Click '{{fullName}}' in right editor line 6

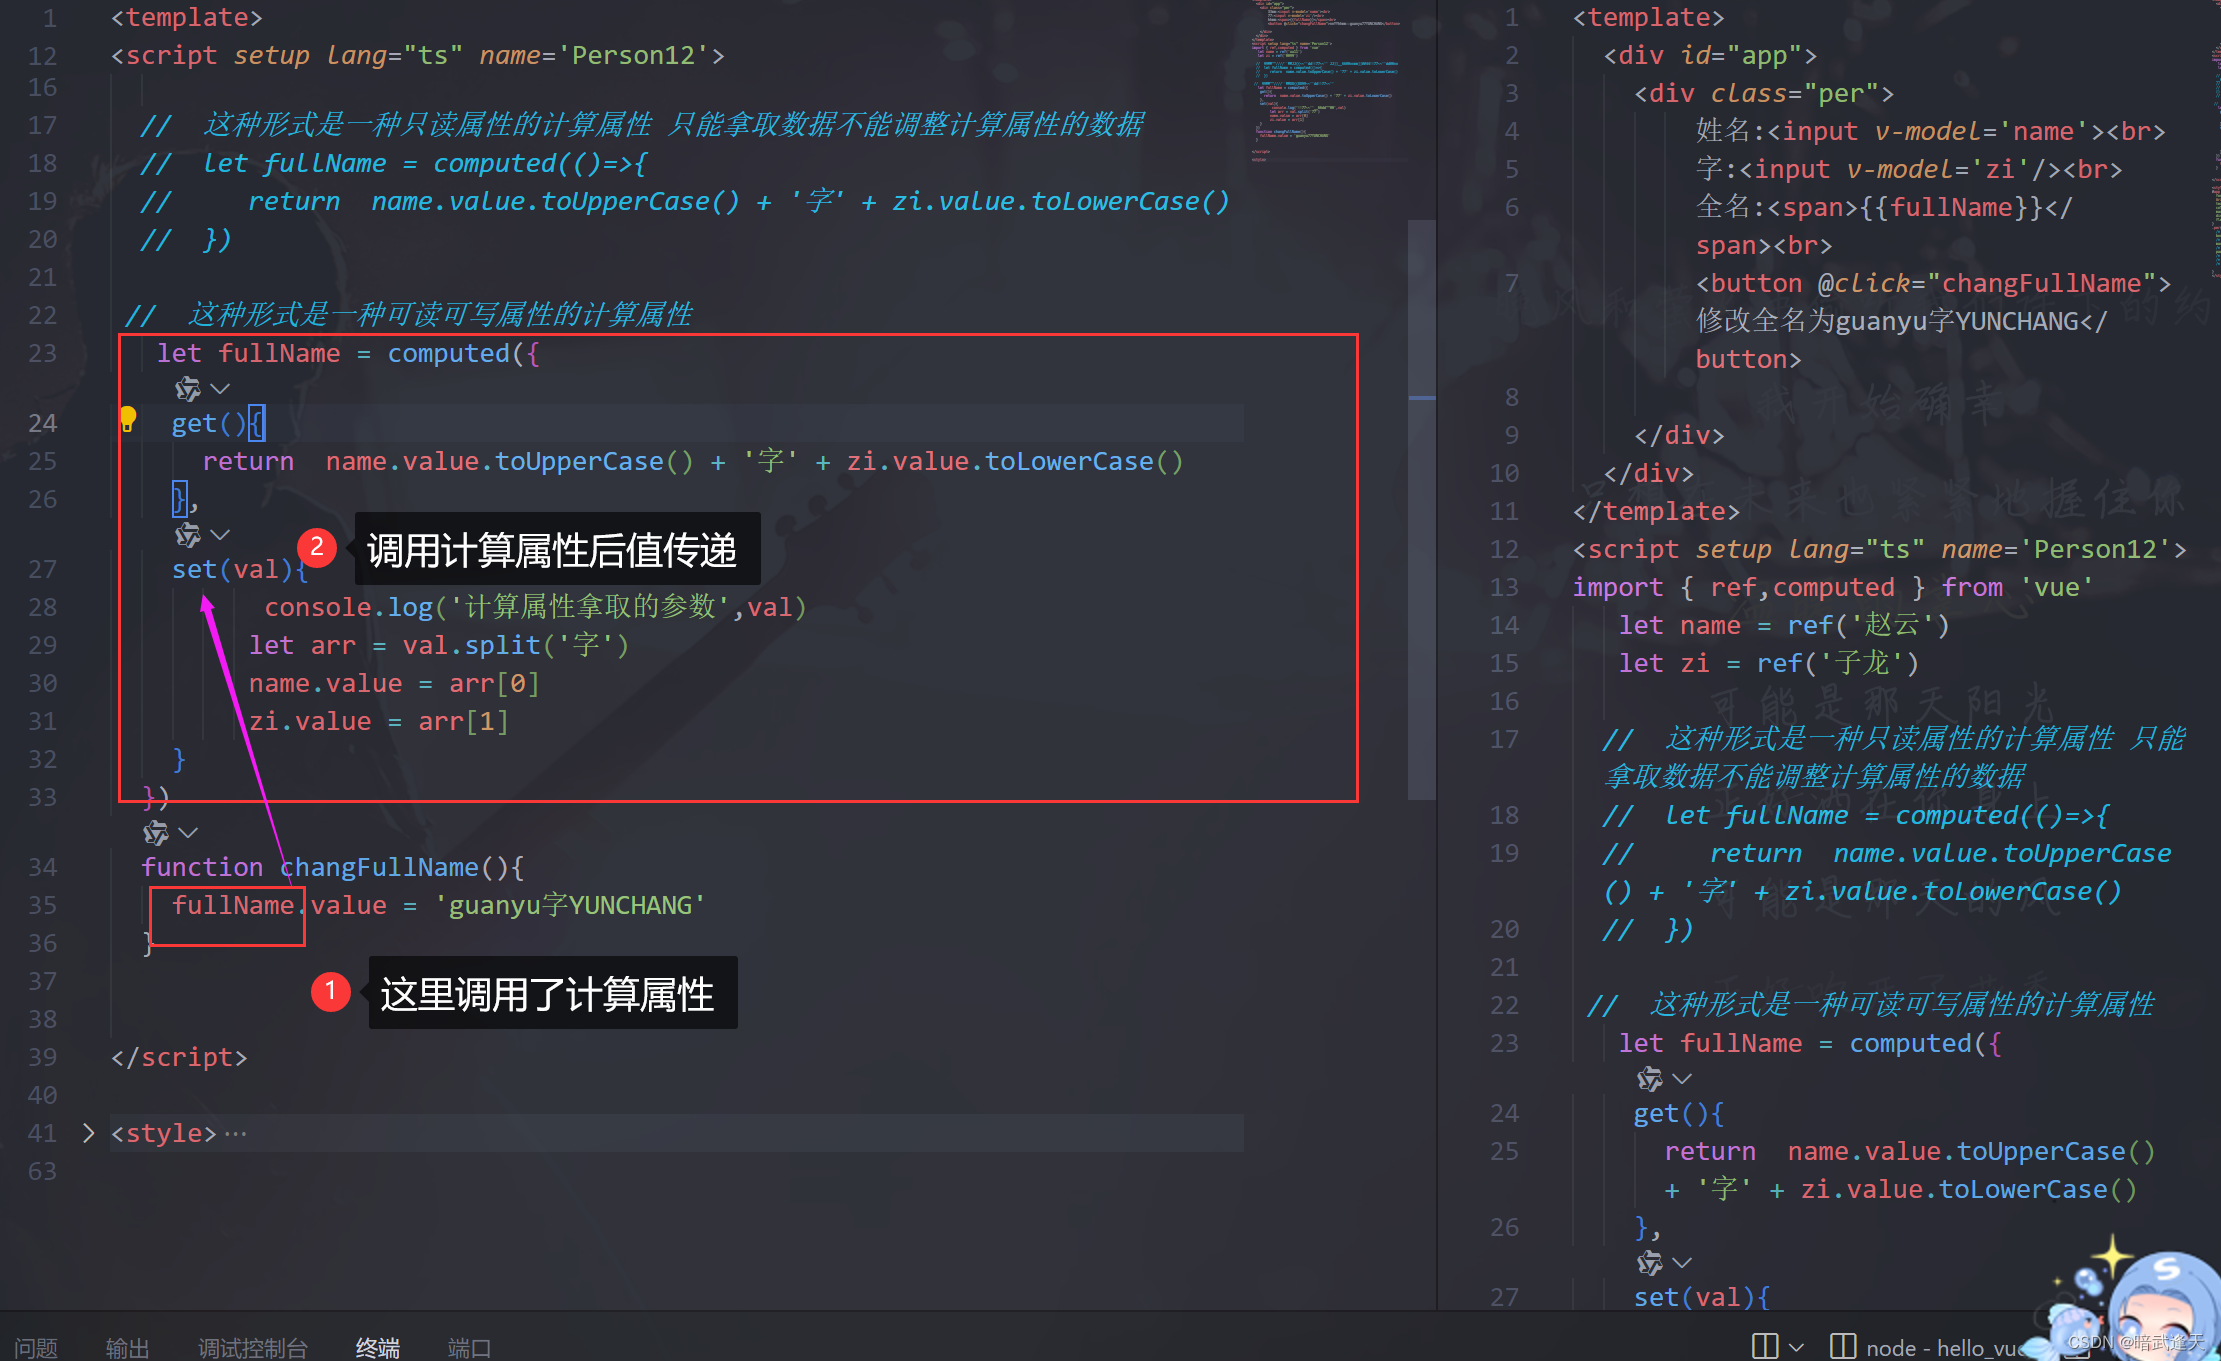click(1951, 207)
